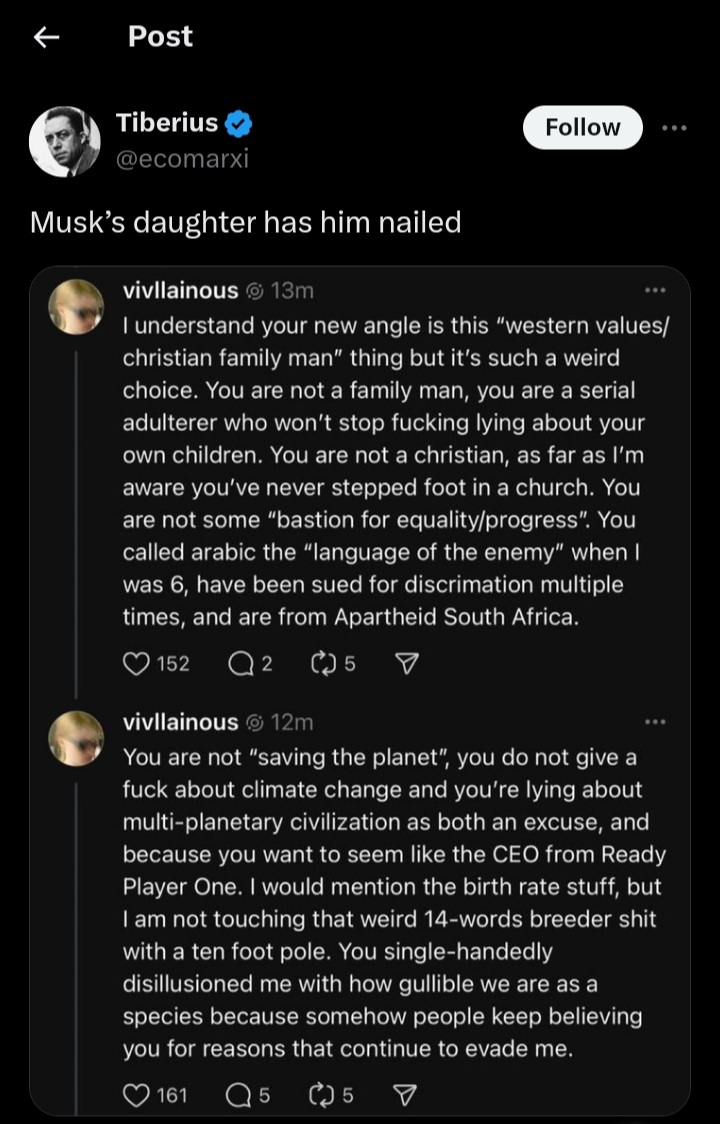The height and width of the screenshot is (1124, 720).
Task: Open vivllainous username on 13m post
Action: coord(180,291)
